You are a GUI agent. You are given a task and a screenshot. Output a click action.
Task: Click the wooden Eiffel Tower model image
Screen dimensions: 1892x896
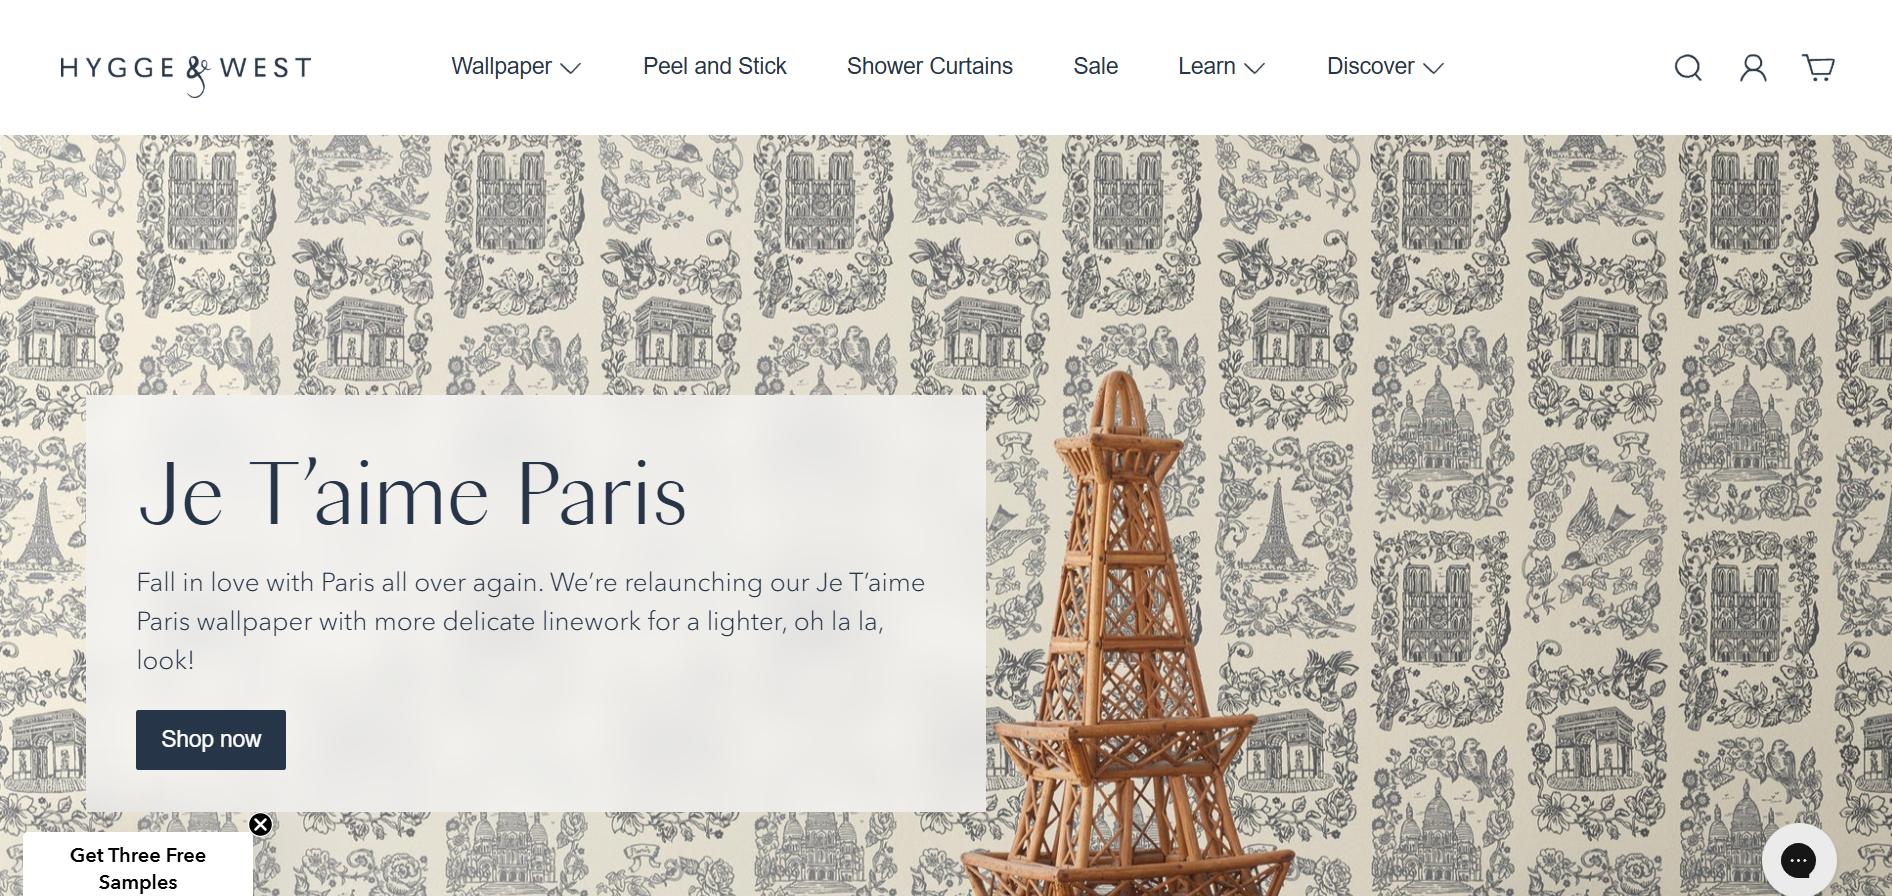click(x=1120, y=640)
